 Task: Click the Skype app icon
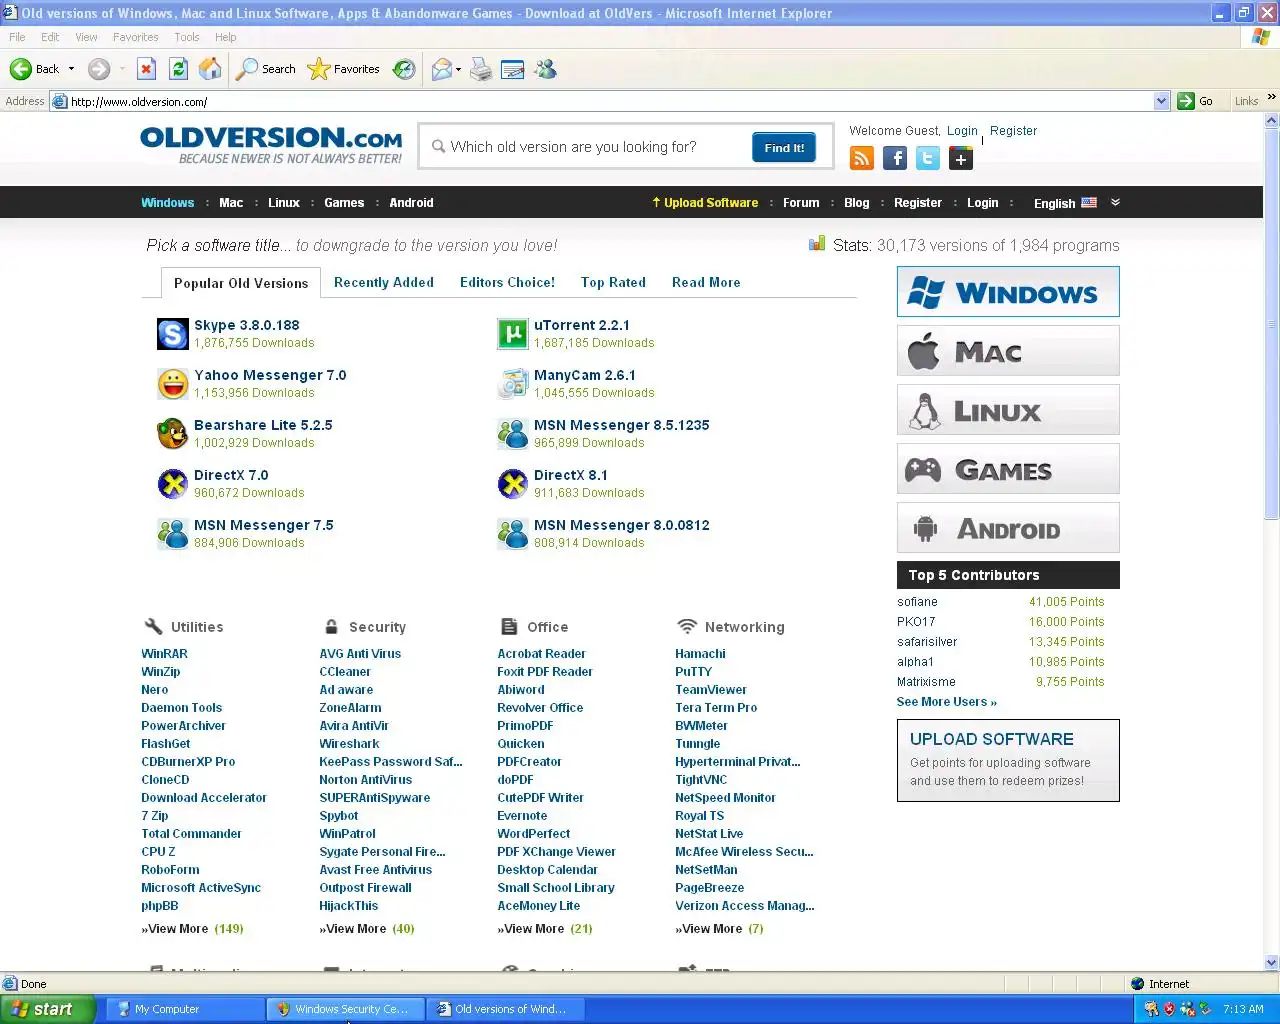[173, 334]
